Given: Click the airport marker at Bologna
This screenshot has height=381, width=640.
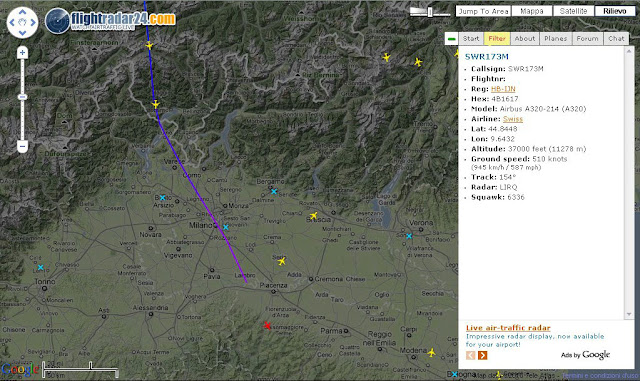Looking at the screenshot, I should 454,374.
